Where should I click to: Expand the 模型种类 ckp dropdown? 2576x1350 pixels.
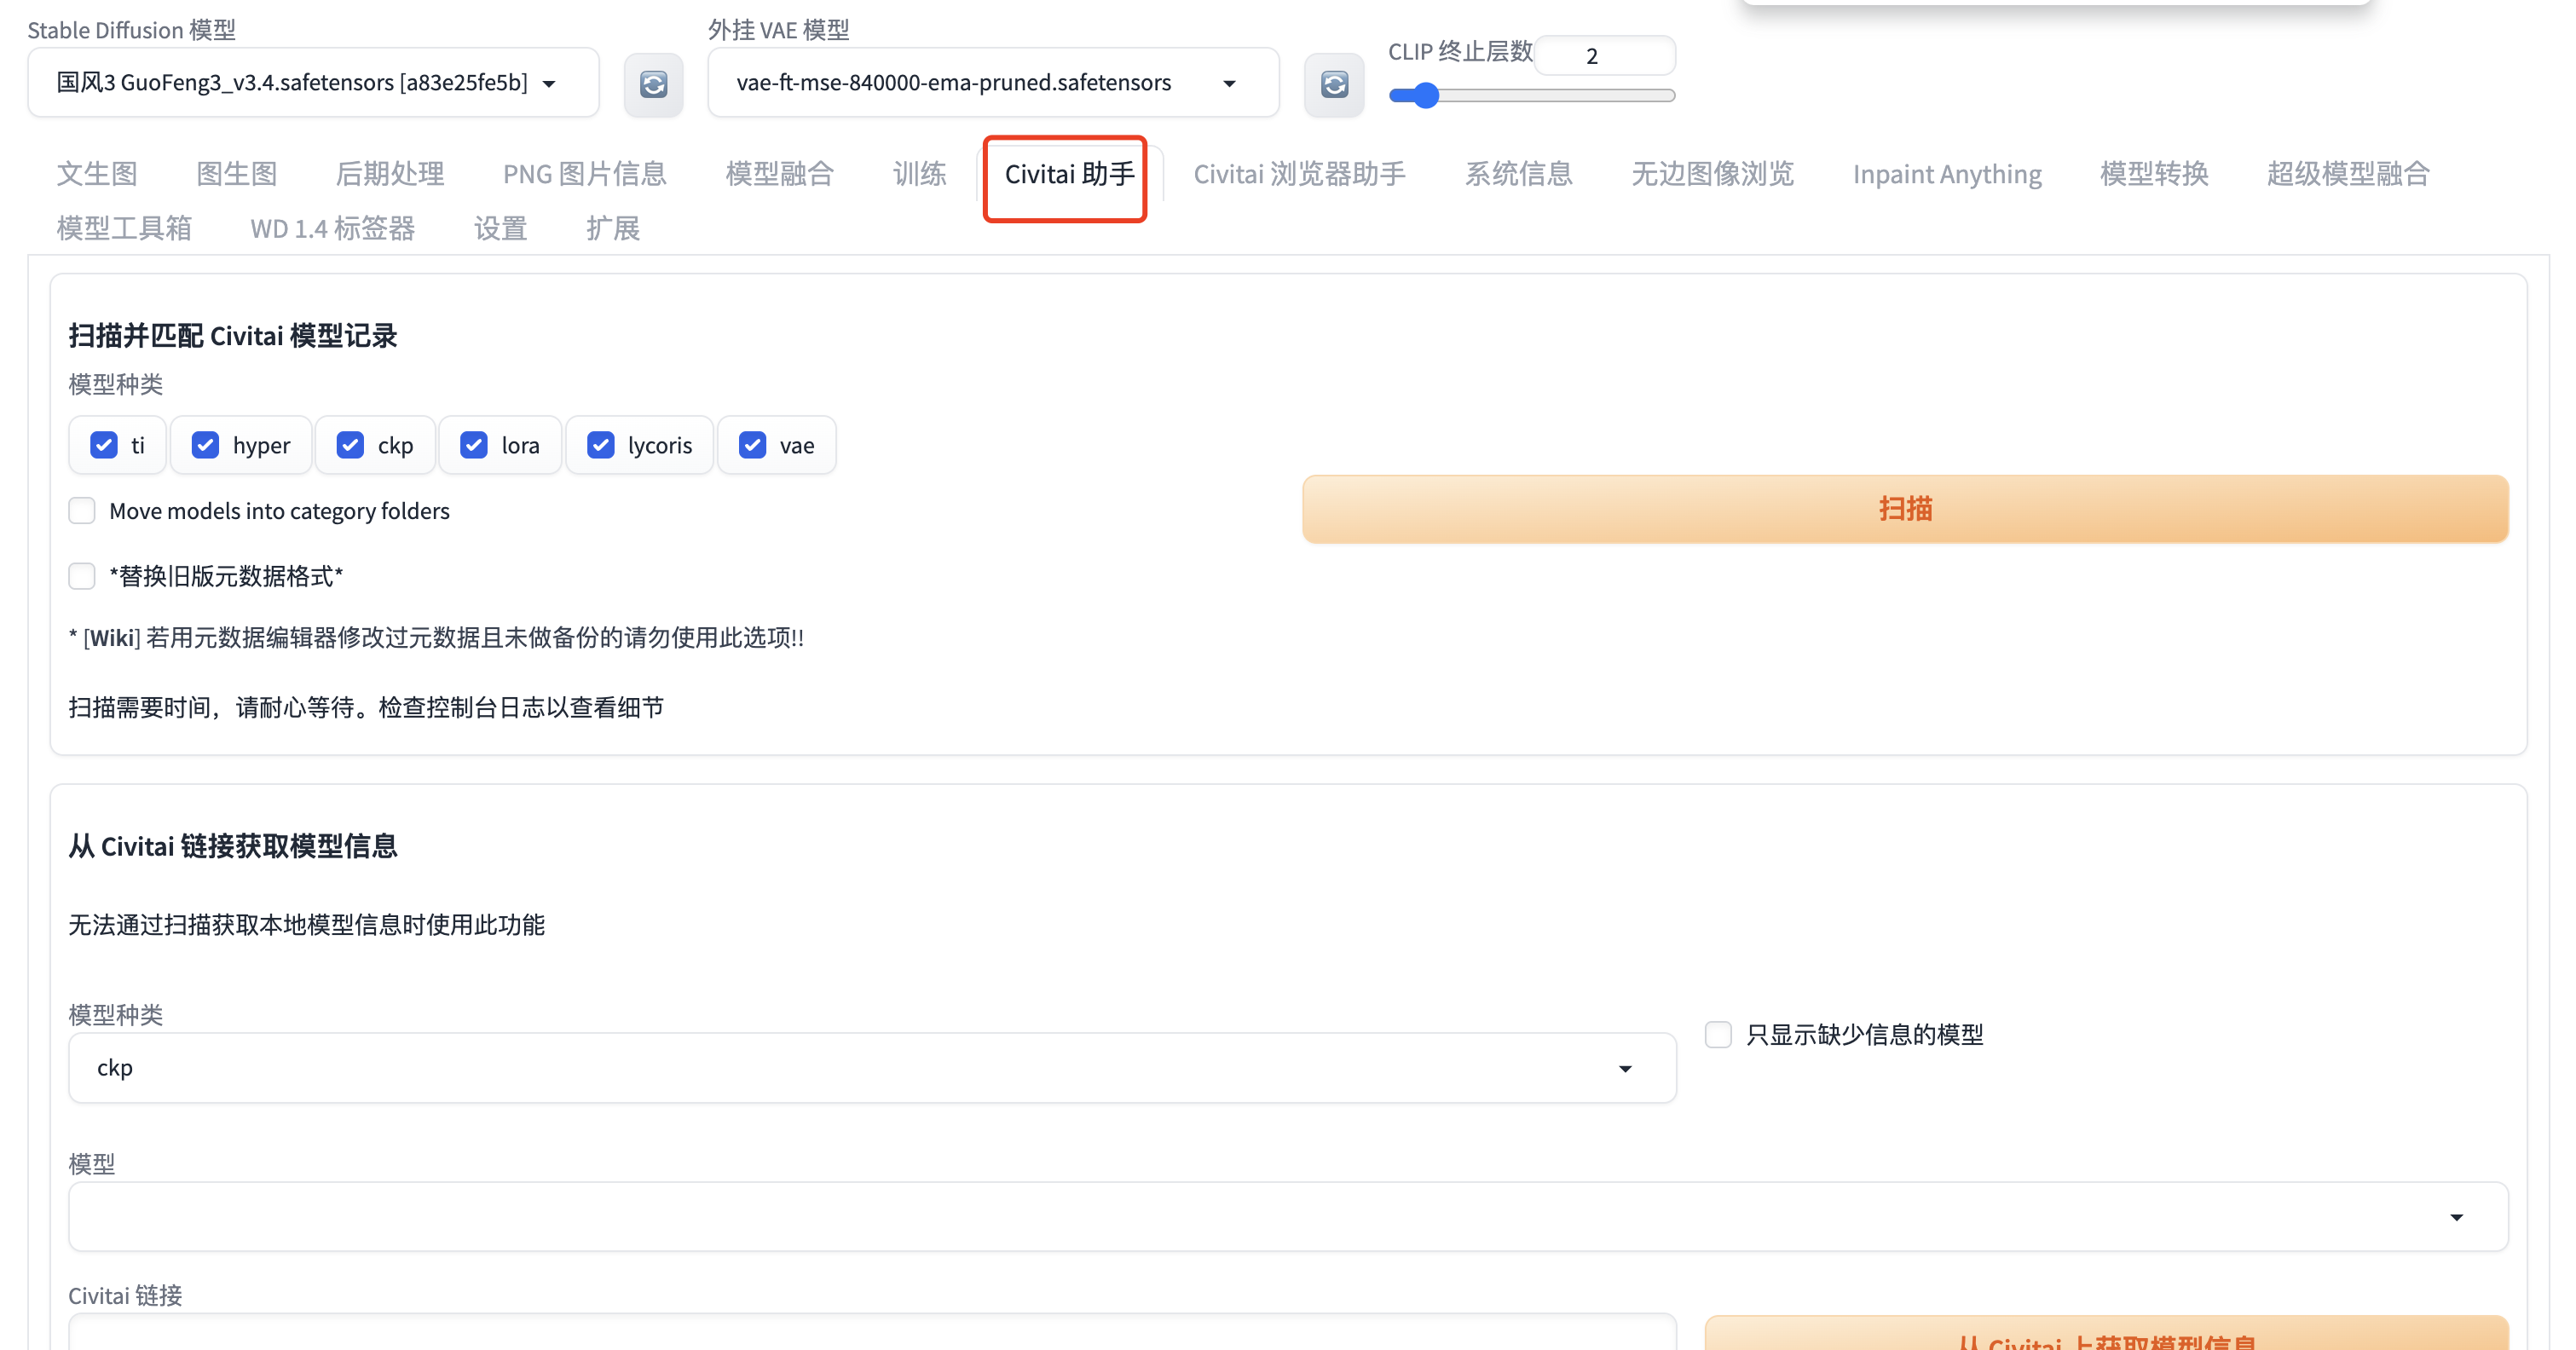(871, 1068)
